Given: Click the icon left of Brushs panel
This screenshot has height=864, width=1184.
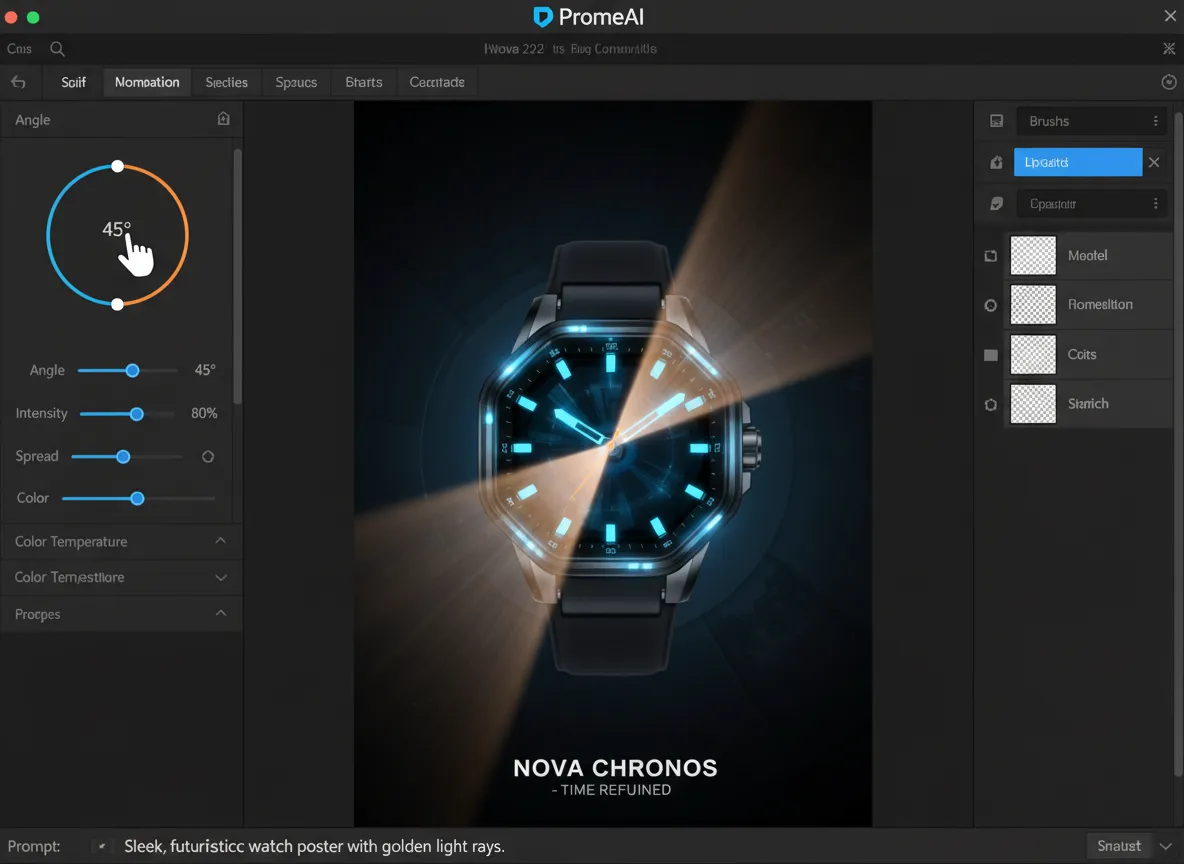Looking at the screenshot, I should click(x=996, y=121).
